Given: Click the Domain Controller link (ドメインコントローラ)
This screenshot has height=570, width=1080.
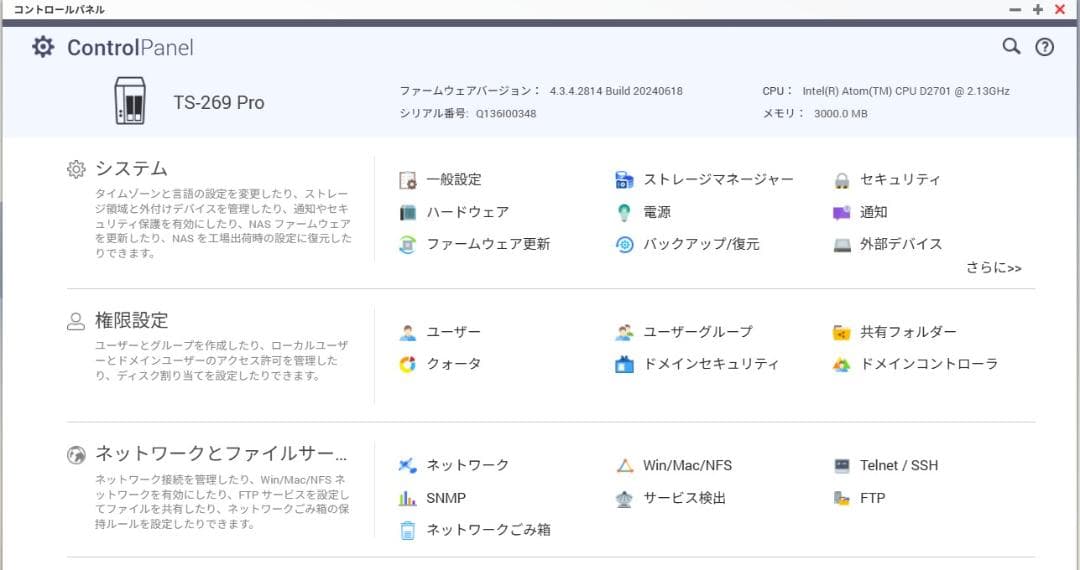Looking at the screenshot, I should point(929,364).
